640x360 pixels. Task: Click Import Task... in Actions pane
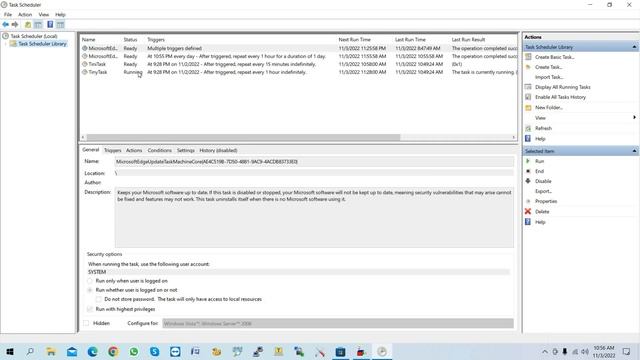click(549, 77)
